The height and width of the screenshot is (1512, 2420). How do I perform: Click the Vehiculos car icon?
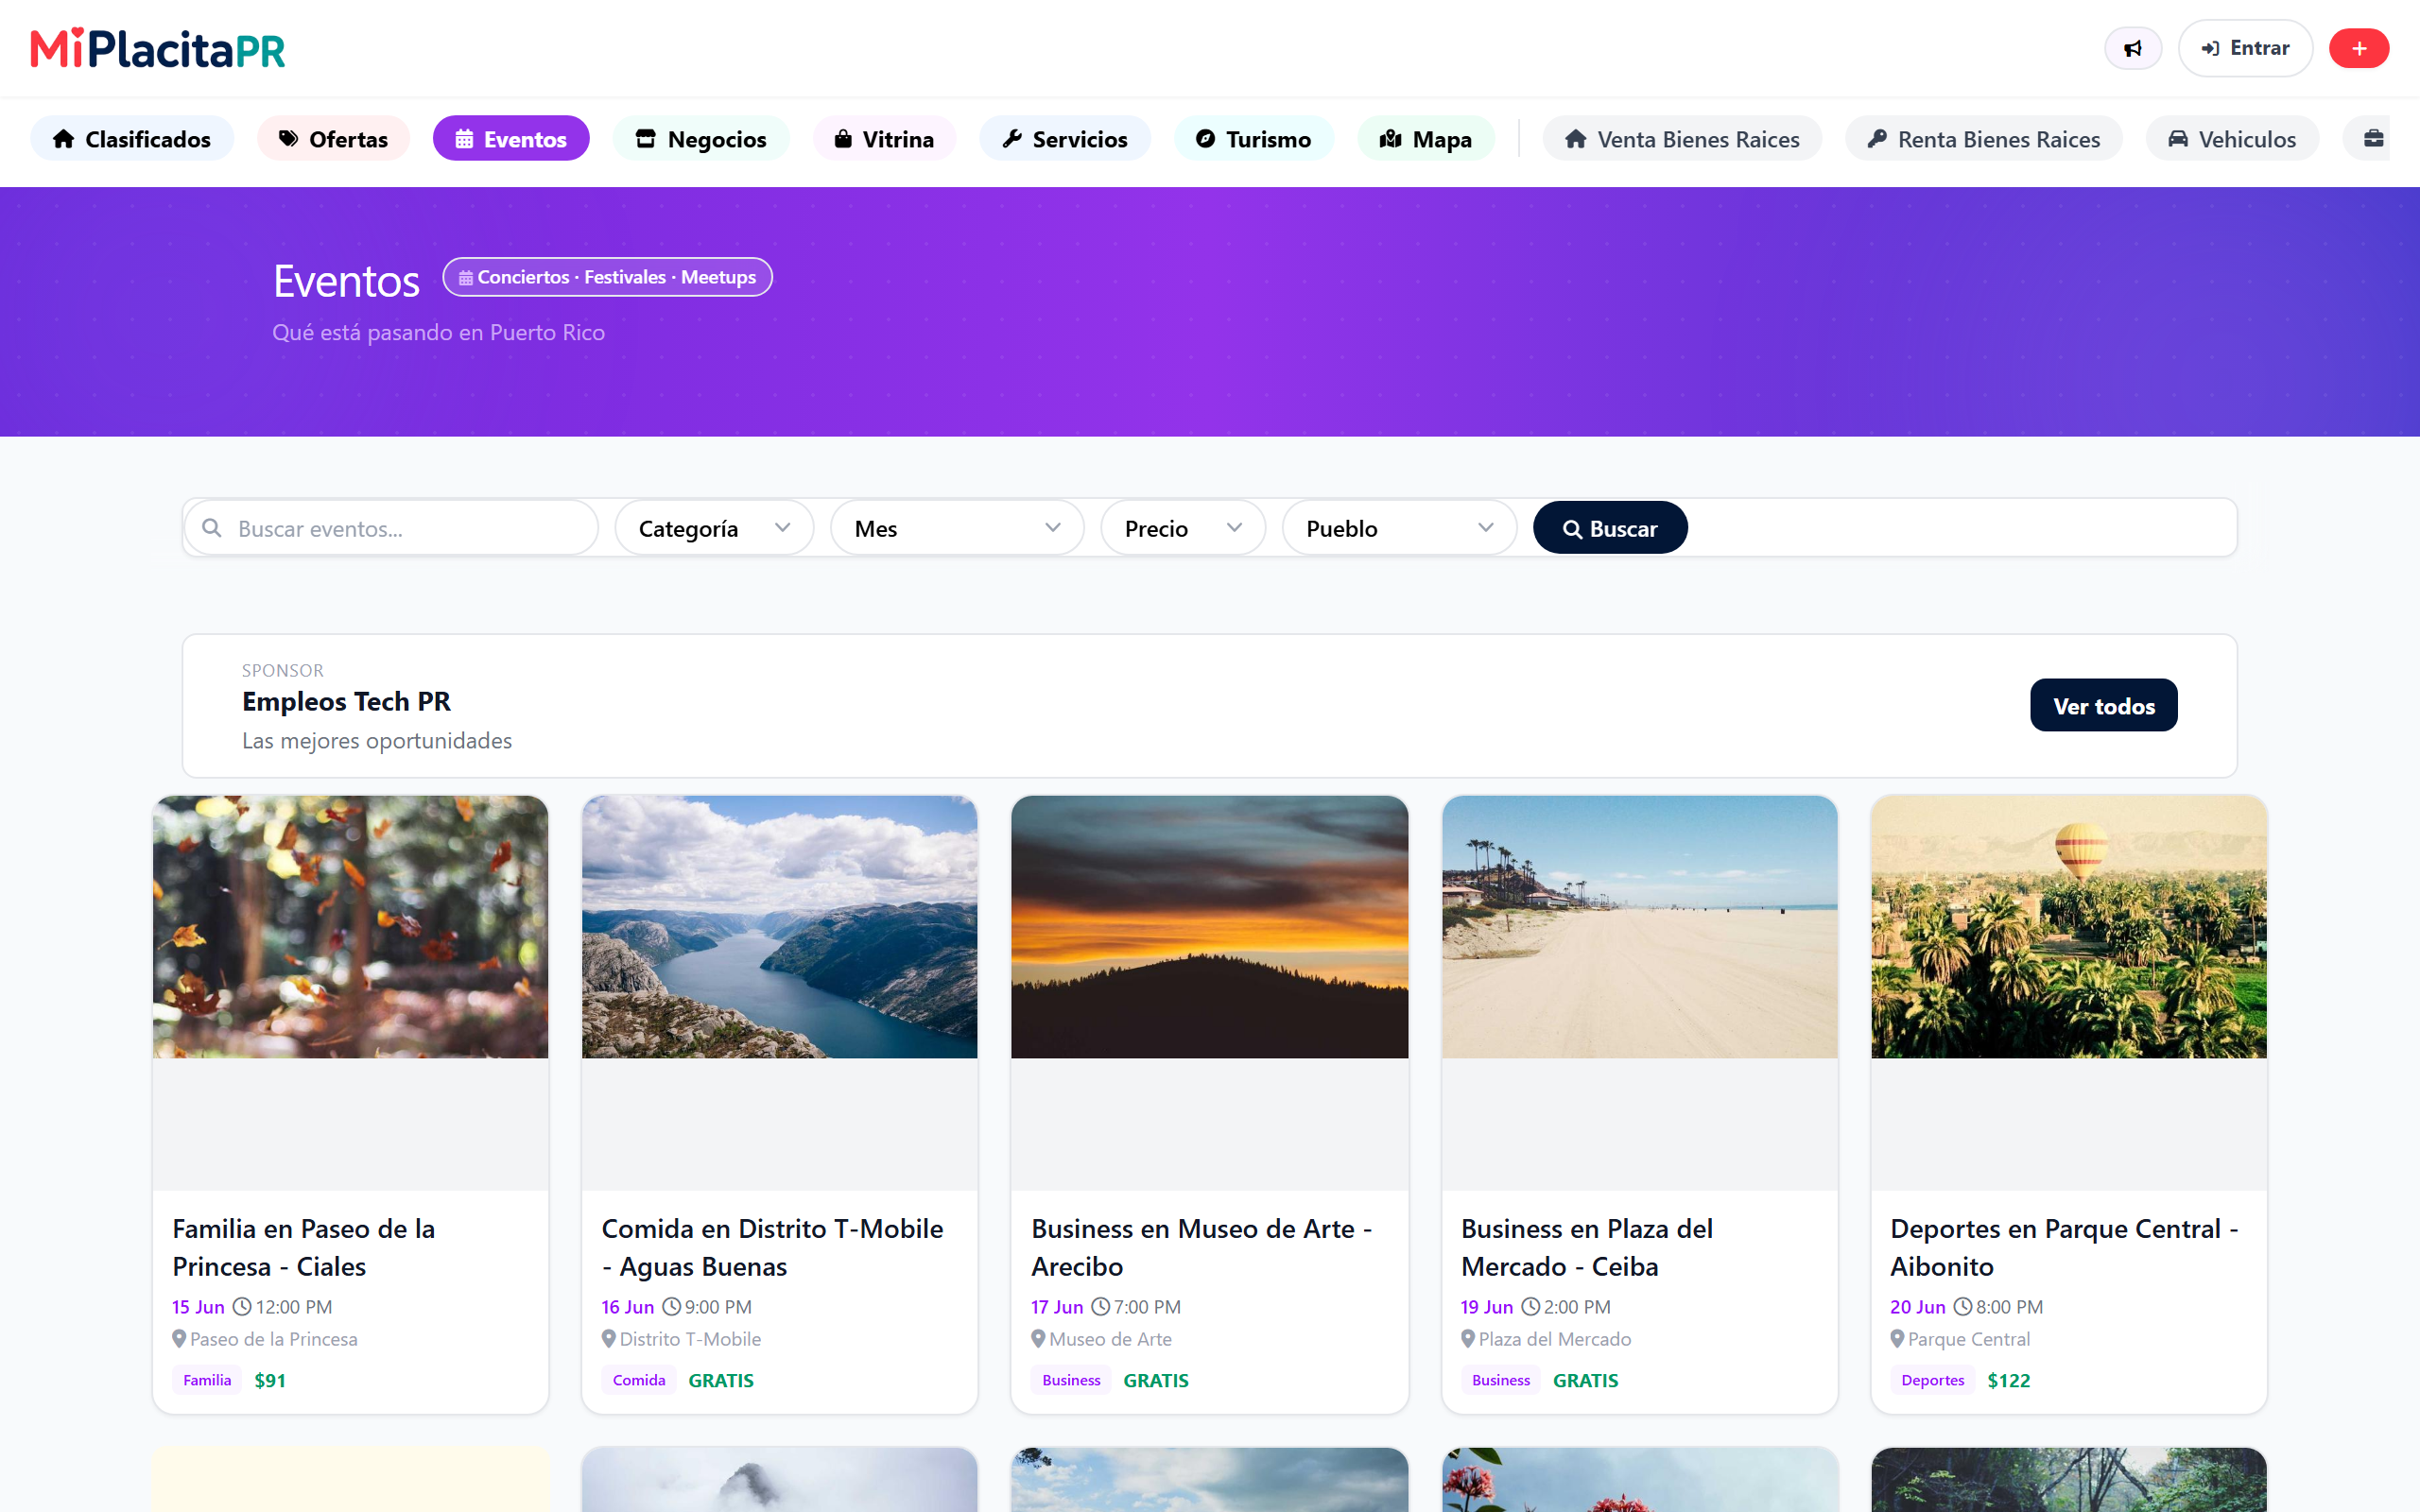[2177, 139]
